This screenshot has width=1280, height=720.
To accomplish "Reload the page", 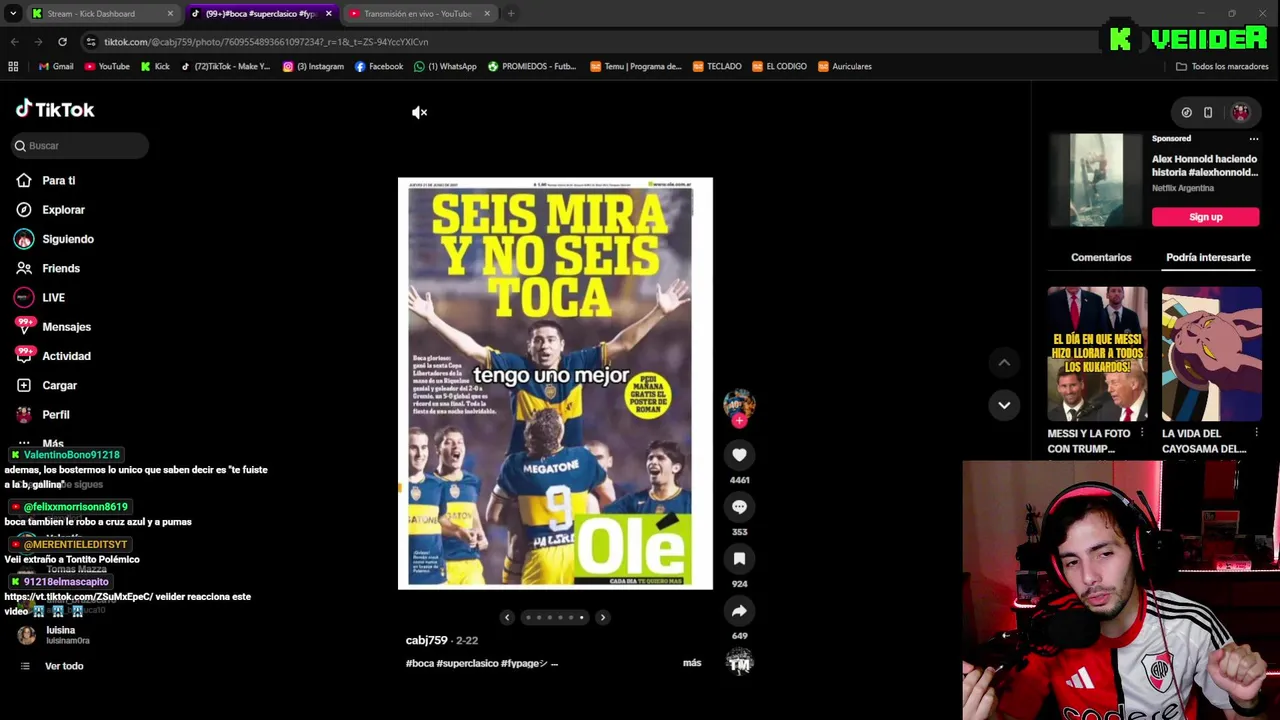I will (62, 42).
